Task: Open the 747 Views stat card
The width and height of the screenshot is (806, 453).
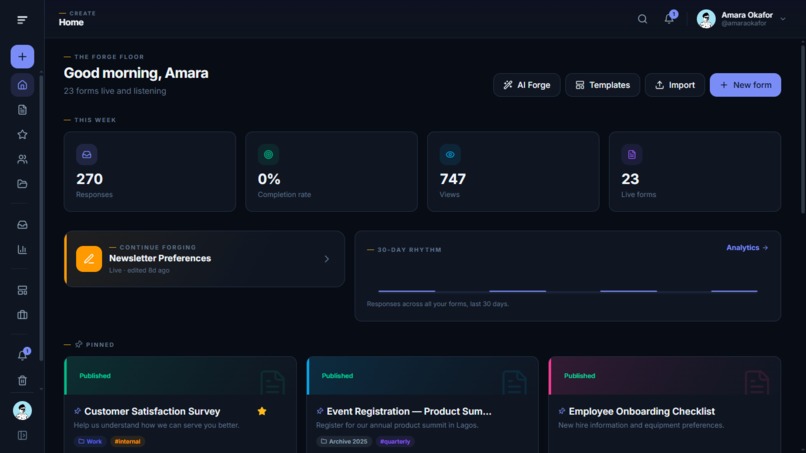Action: tap(513, 171)
